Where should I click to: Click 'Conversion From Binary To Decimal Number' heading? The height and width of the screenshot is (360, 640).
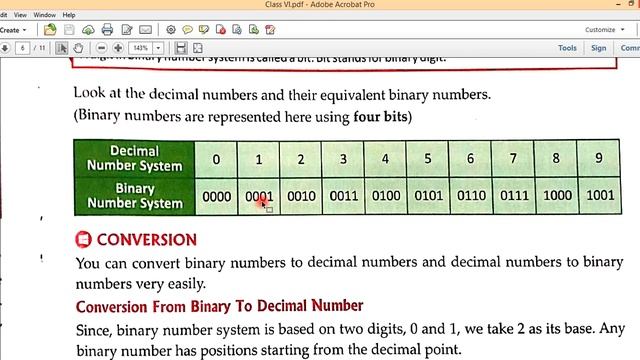pos(219,306)
